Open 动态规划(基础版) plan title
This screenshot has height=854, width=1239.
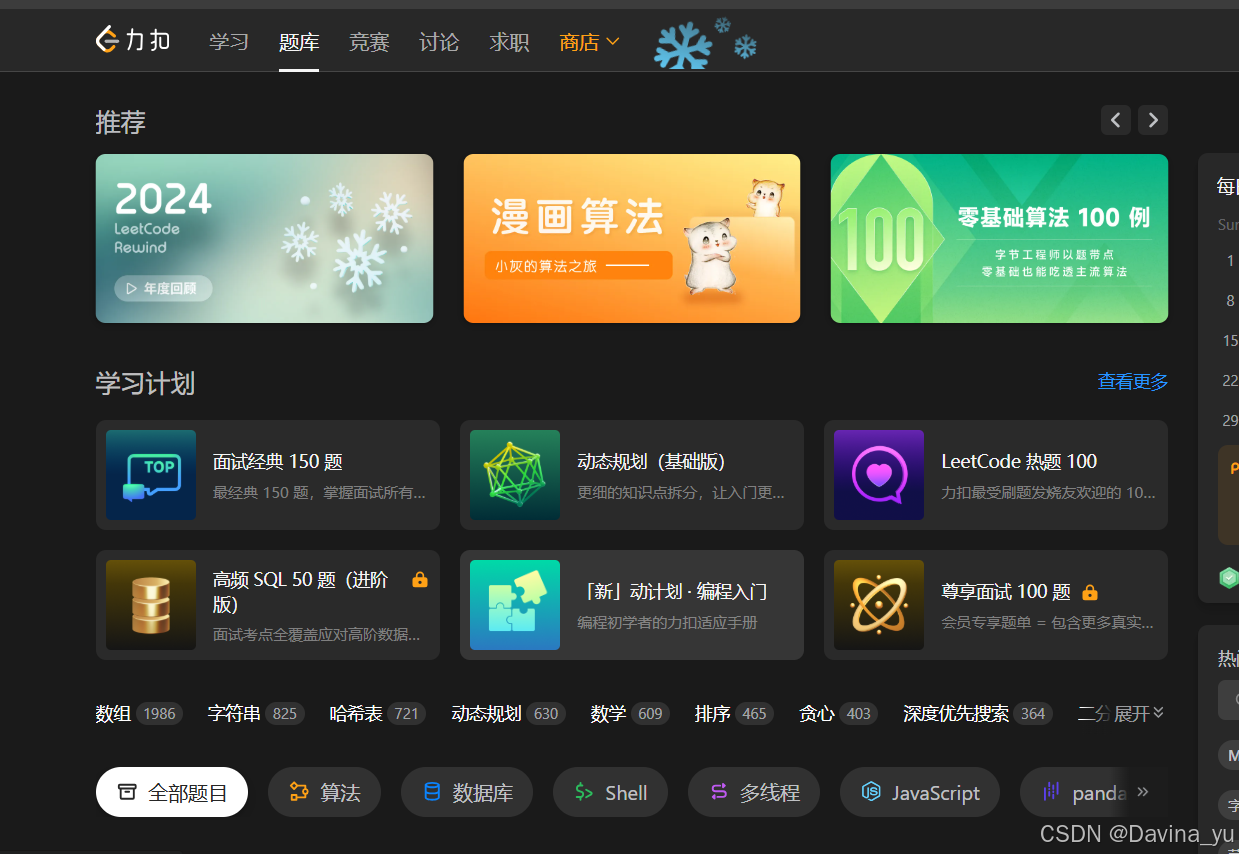651,461
